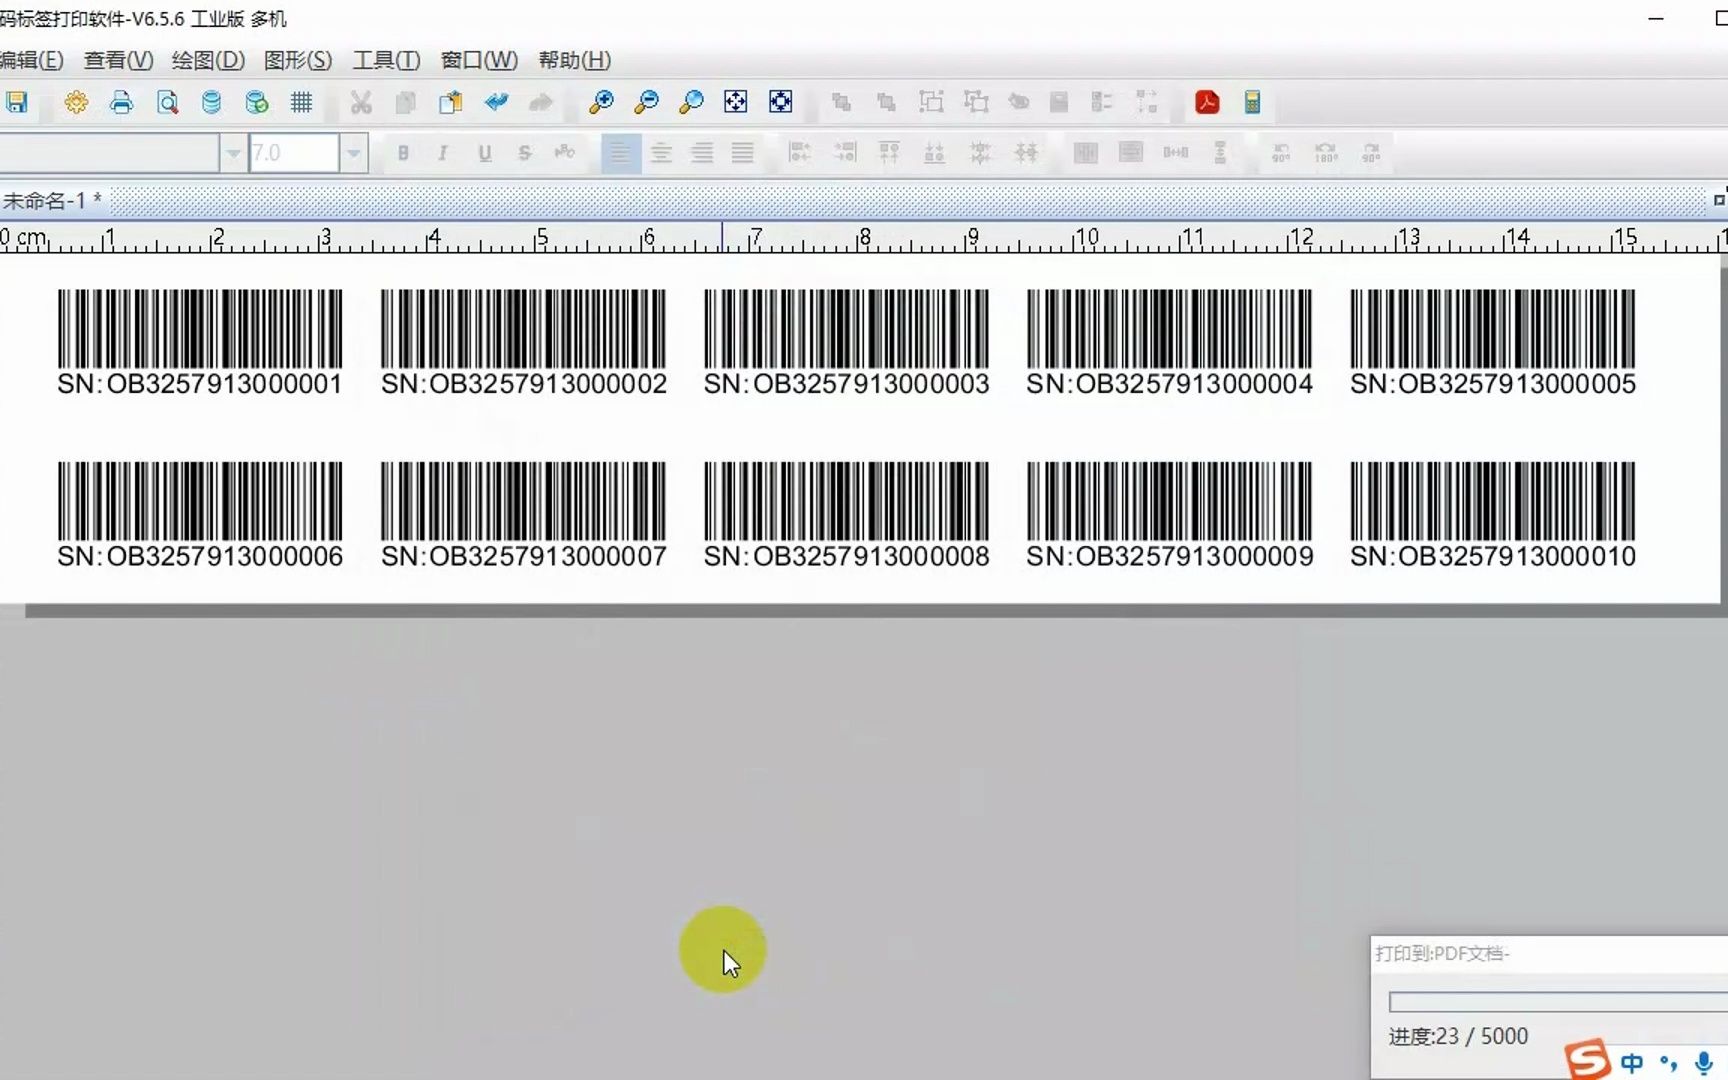The image size is (1728, 1080).
Task: Open the 窗口(W) menu
Action: 479,60
